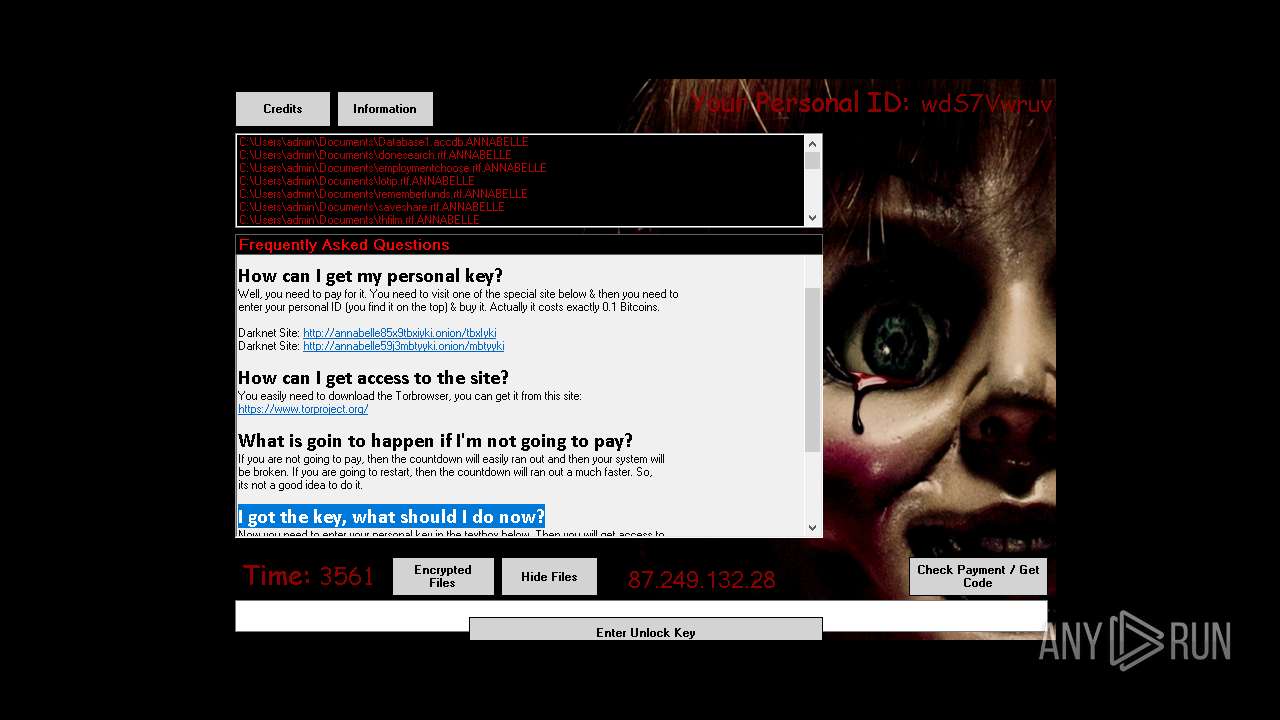Click the 'How can I get my personal key?' heading
Viewport: 1280px width, 720px height.
point(370,276)
